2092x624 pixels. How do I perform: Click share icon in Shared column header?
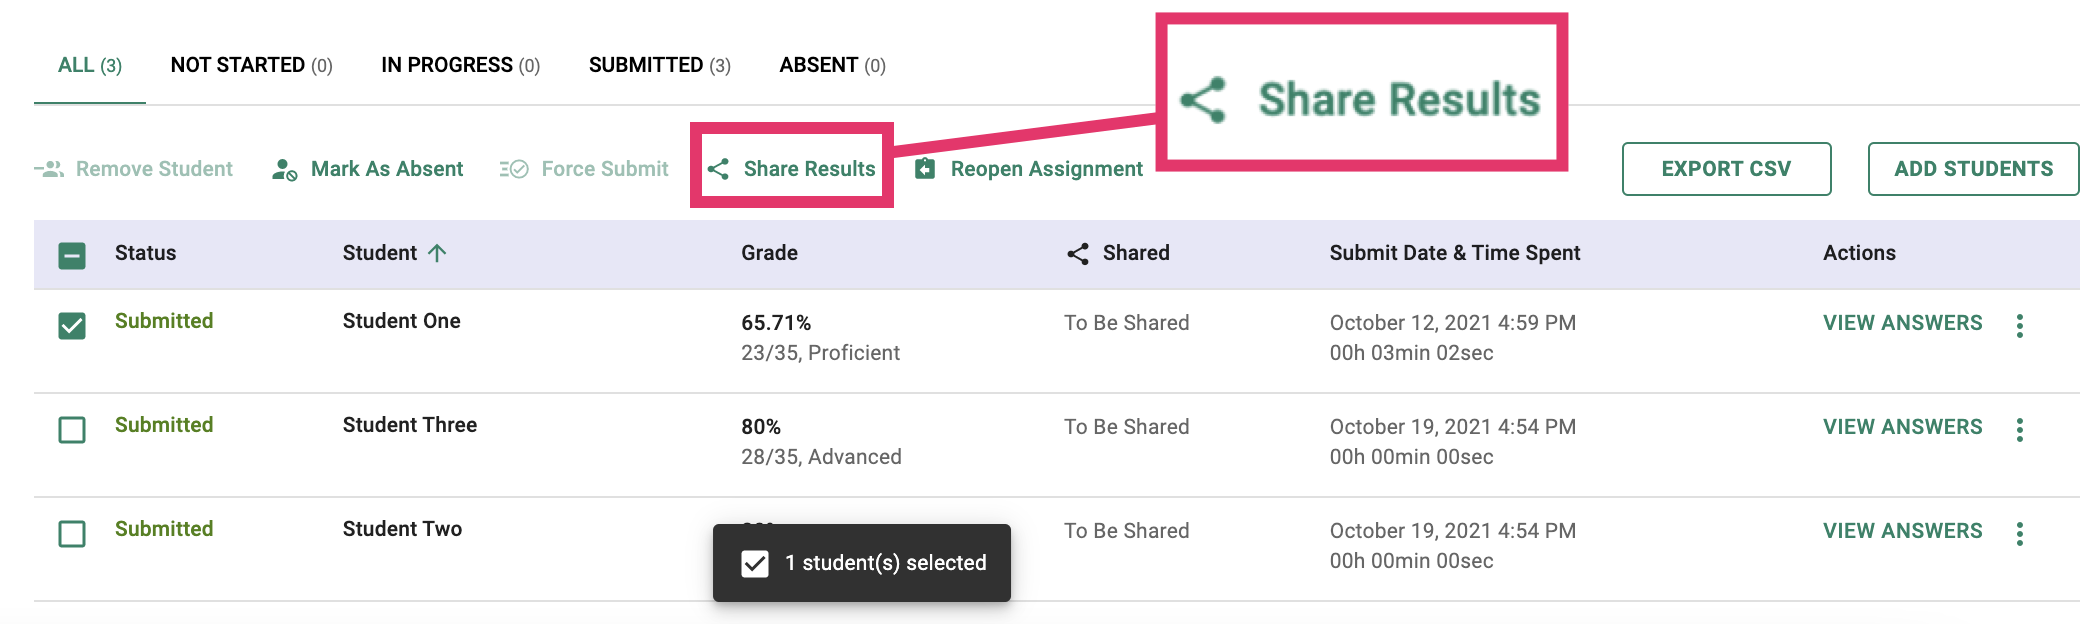[x=1078, y=254]
